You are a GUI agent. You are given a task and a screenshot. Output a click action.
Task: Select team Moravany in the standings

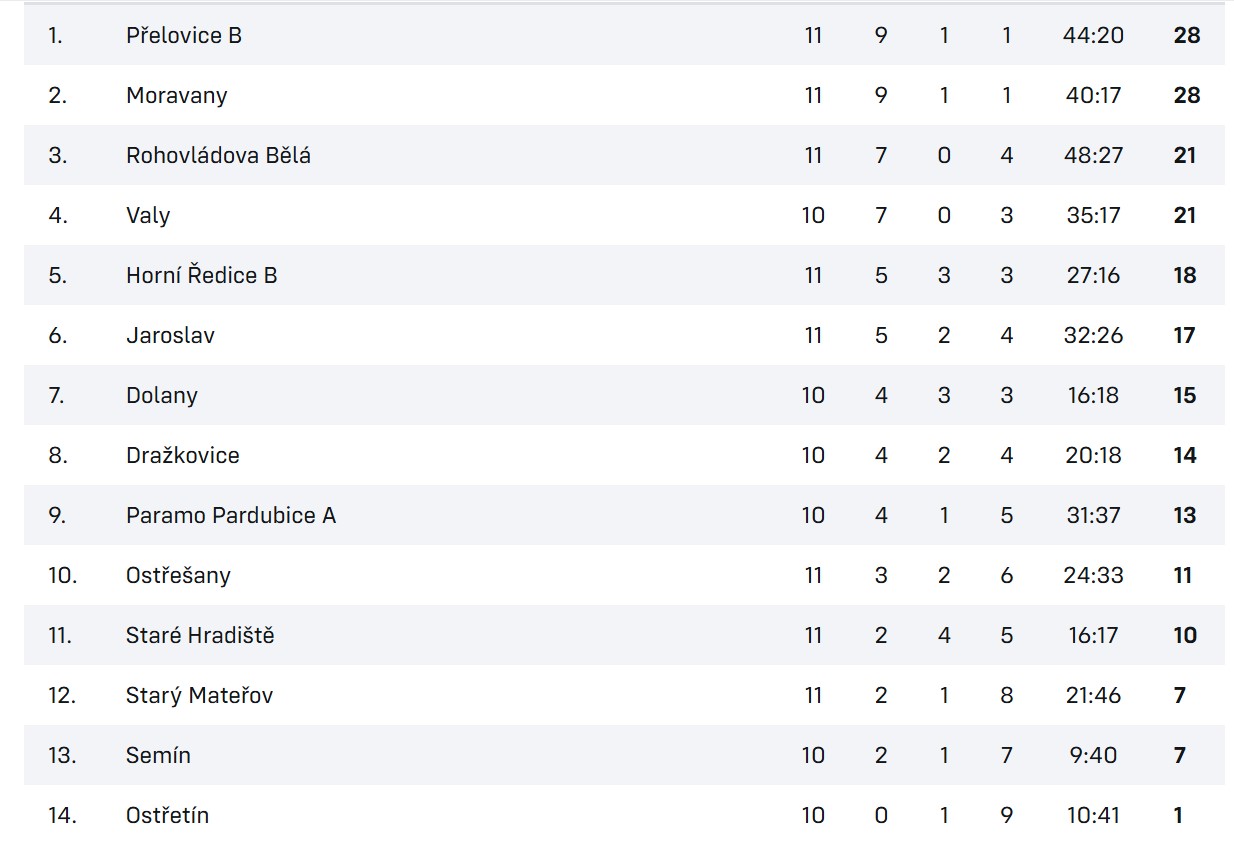(x=177, y=95)
